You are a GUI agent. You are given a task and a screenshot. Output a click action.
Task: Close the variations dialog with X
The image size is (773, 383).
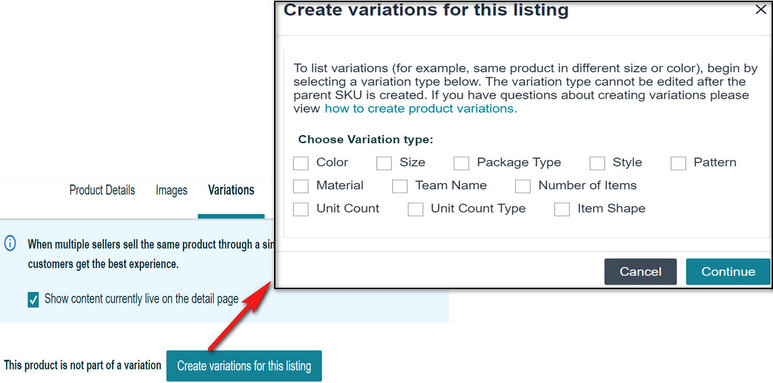click(761, 9)
